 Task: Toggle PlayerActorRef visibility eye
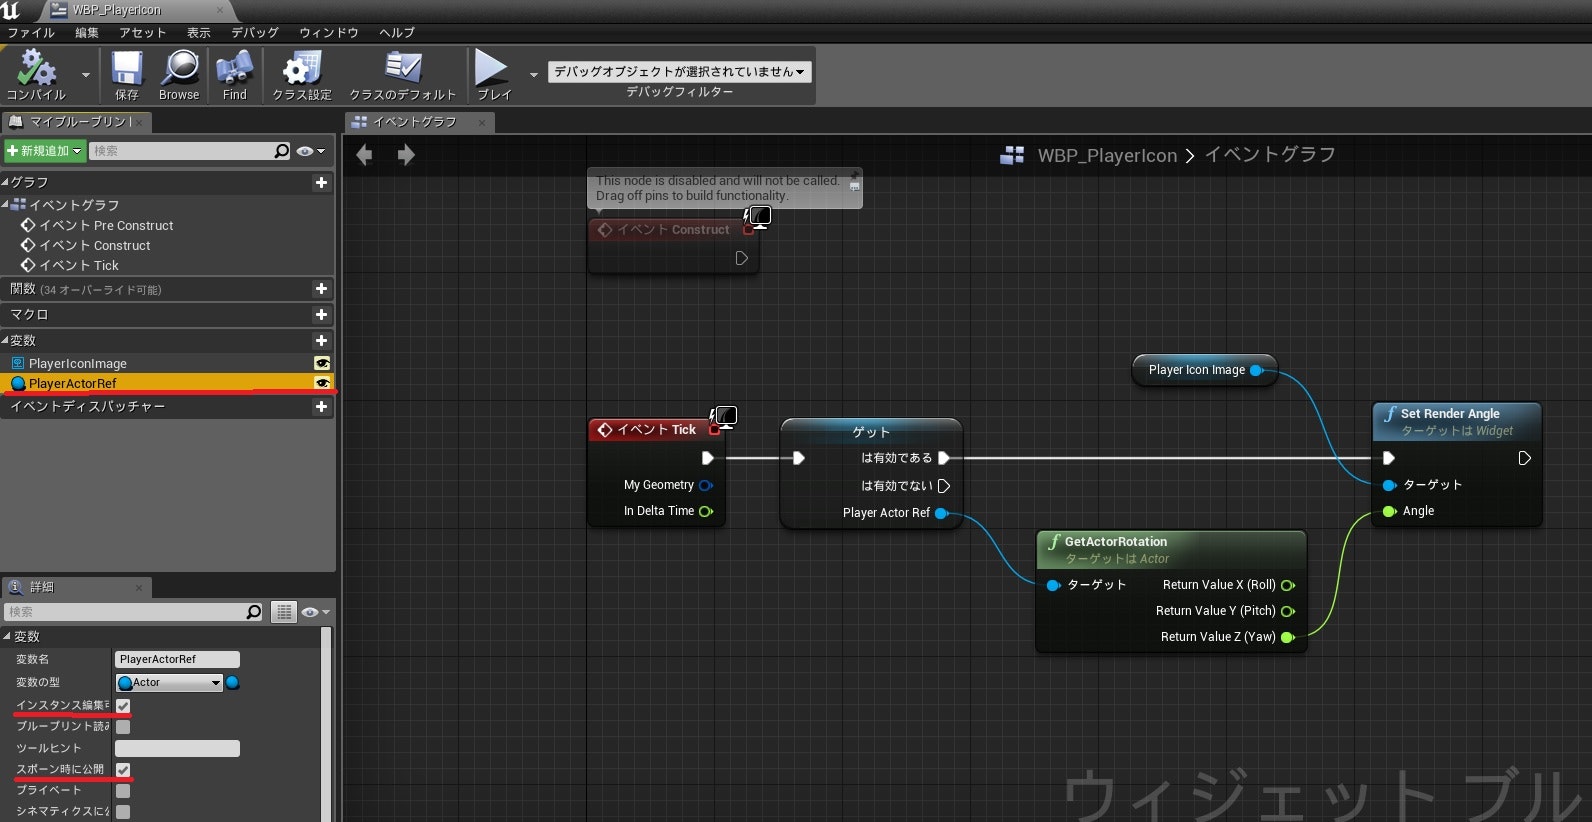pyautogui.click(x=322, y=384)
